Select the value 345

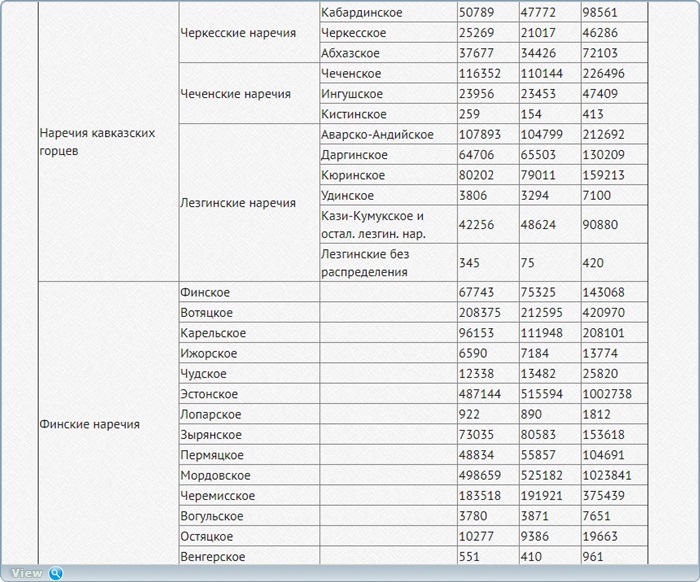469,263
